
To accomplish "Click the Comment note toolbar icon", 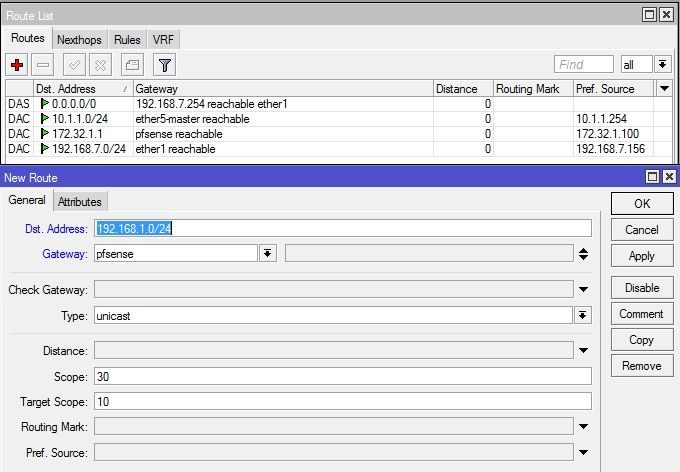I will pyautogui.click(x=132, y=65).
